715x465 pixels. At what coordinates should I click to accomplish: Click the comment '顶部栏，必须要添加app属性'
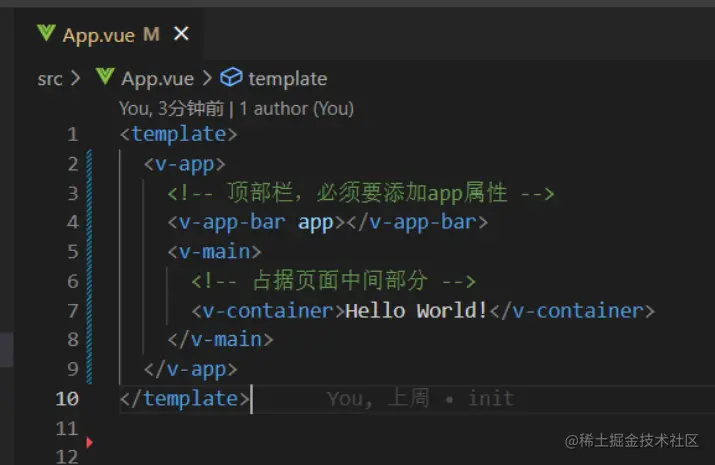click(x=361, y=193)
